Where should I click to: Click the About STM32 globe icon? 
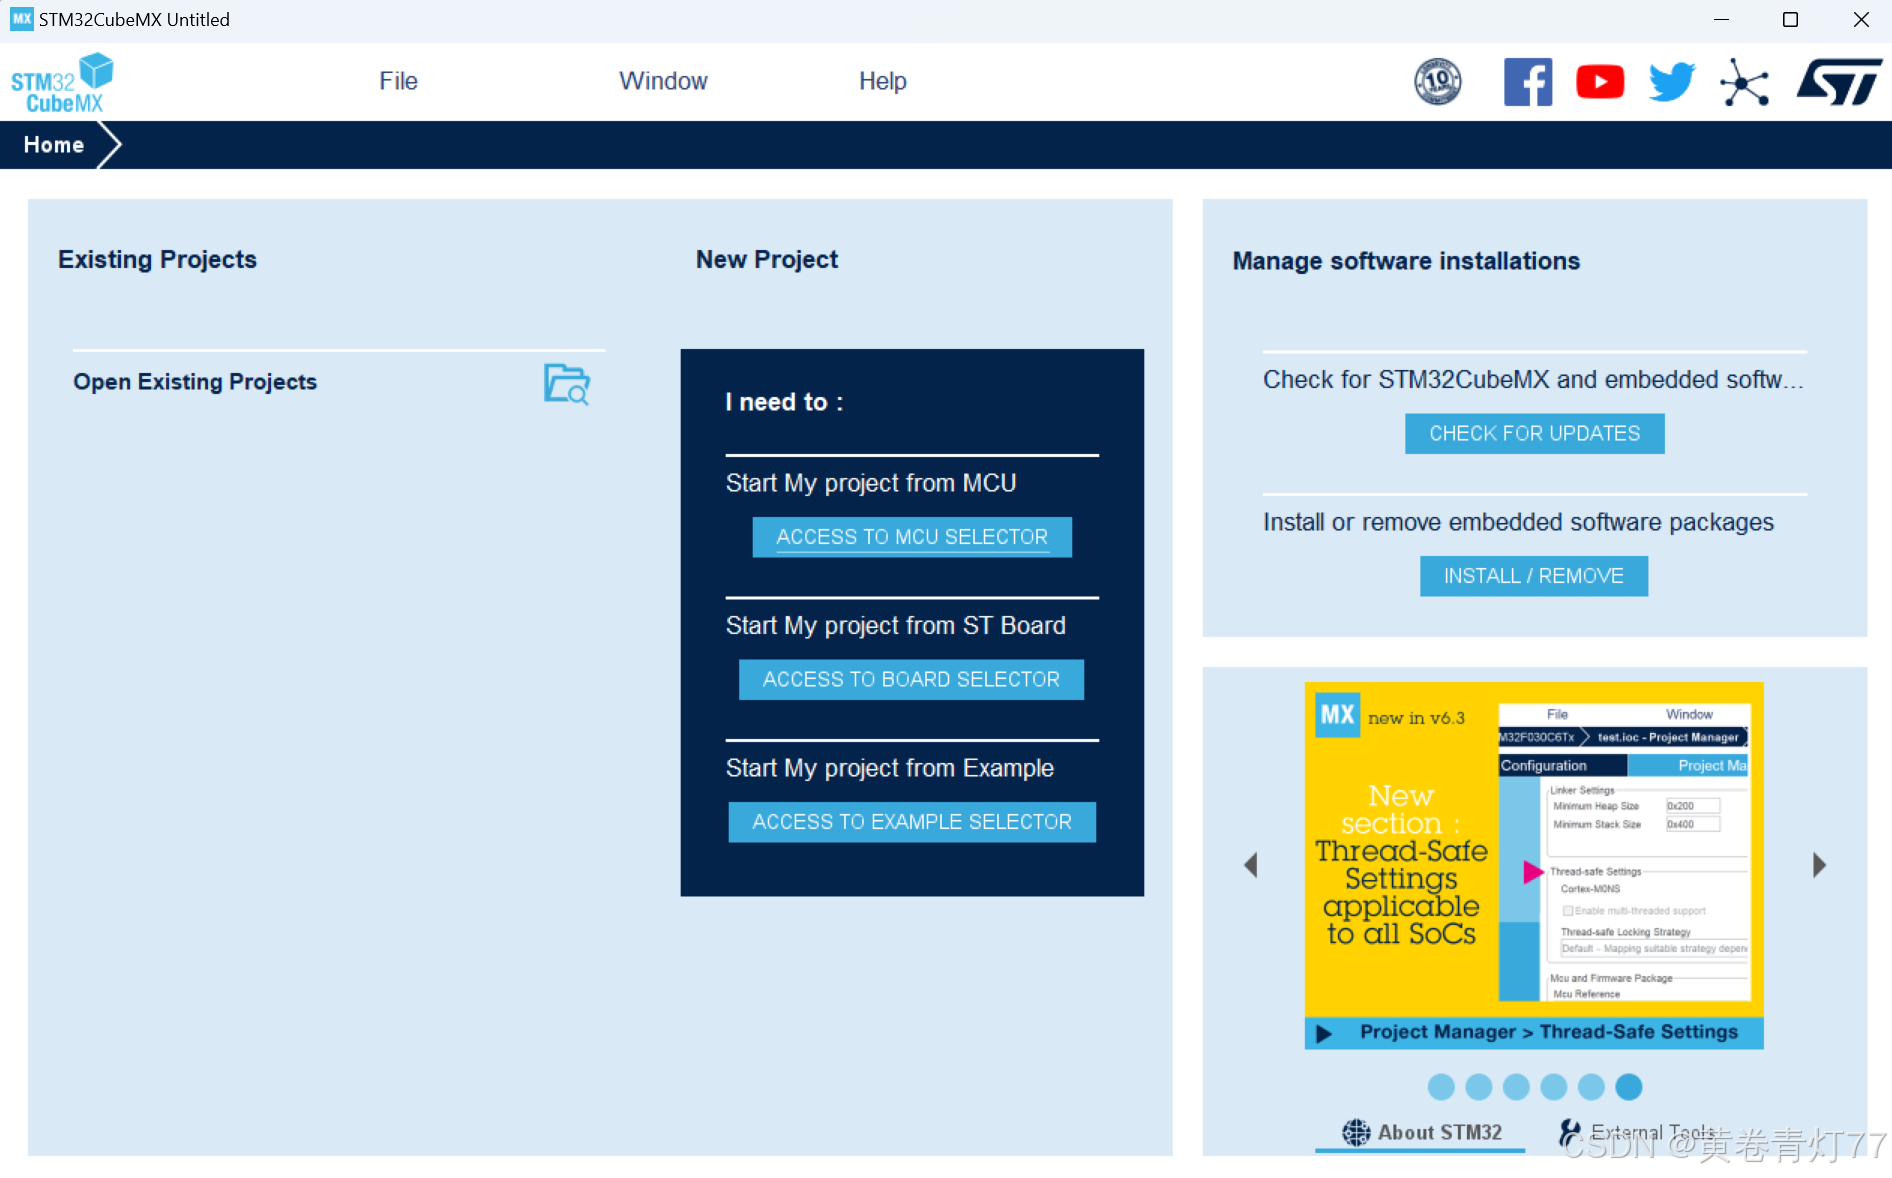[1356, 1132]
